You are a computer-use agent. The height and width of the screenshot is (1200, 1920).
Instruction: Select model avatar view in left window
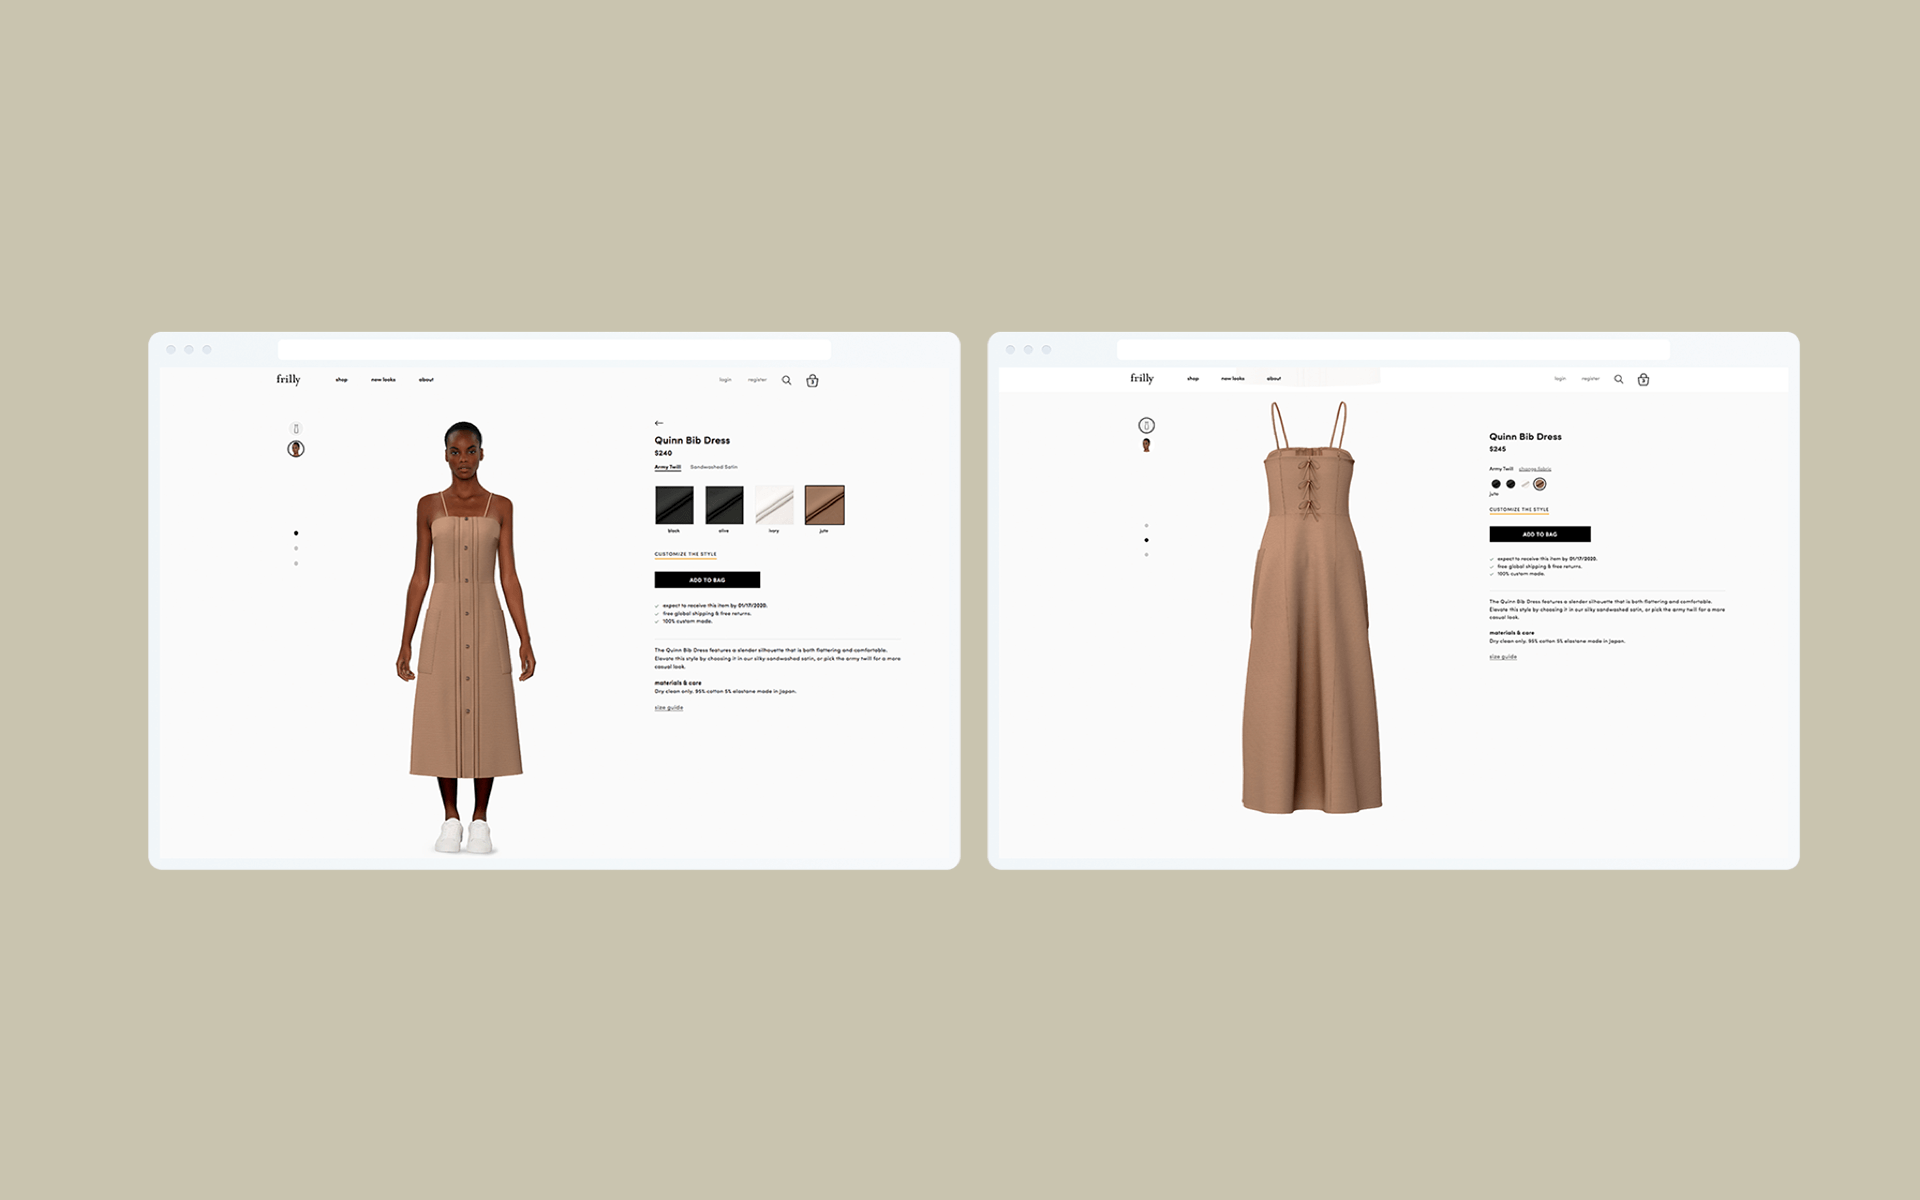pos(296,449)
